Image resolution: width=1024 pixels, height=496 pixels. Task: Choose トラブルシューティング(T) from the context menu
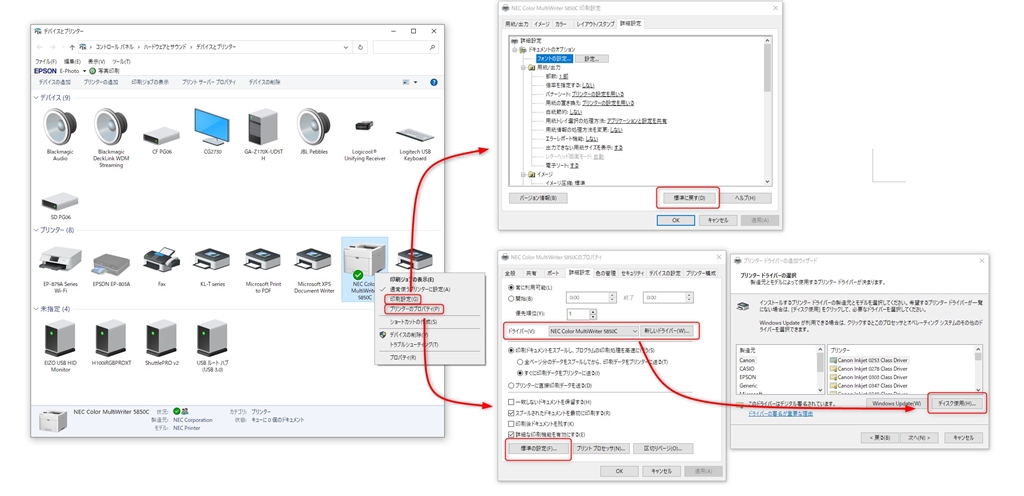point(414,344)
